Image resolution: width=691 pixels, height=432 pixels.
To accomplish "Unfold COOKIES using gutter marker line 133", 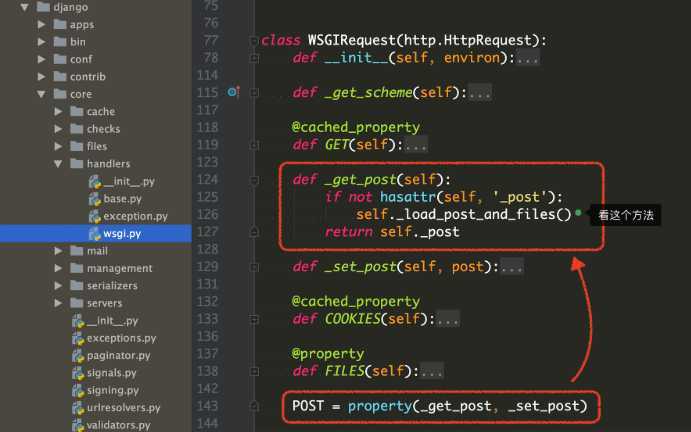I will pos(254,319).
